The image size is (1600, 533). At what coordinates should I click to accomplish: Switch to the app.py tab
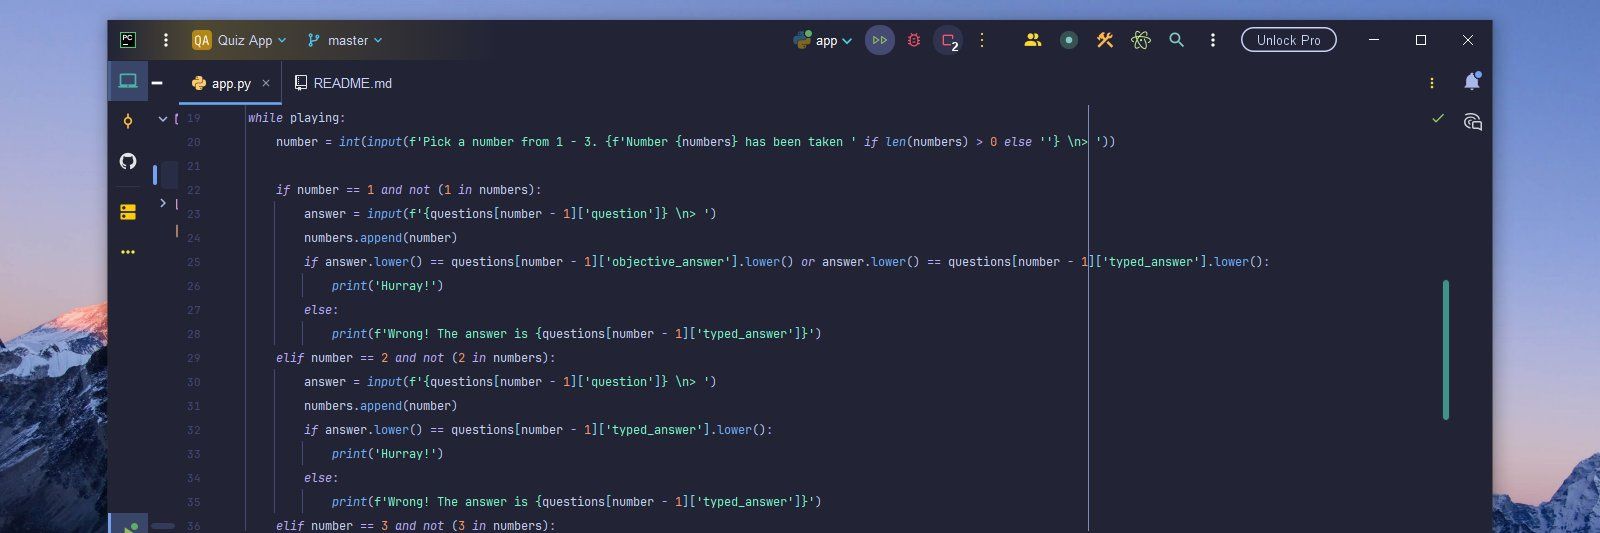pyautogui.click(x=231, y=83)
